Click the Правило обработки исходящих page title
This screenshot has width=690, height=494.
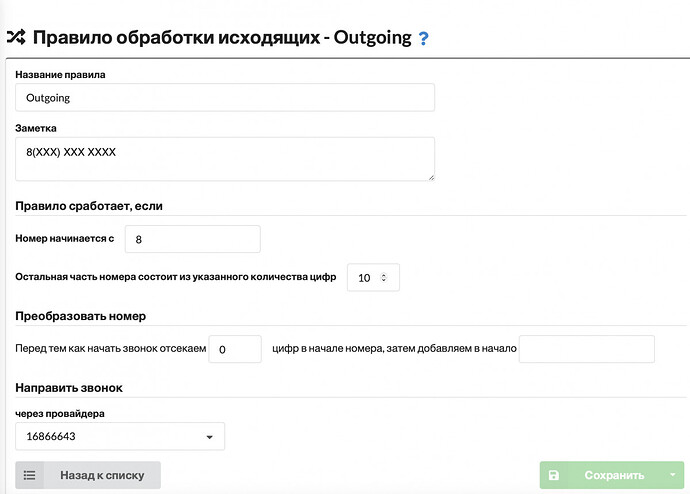222,37
